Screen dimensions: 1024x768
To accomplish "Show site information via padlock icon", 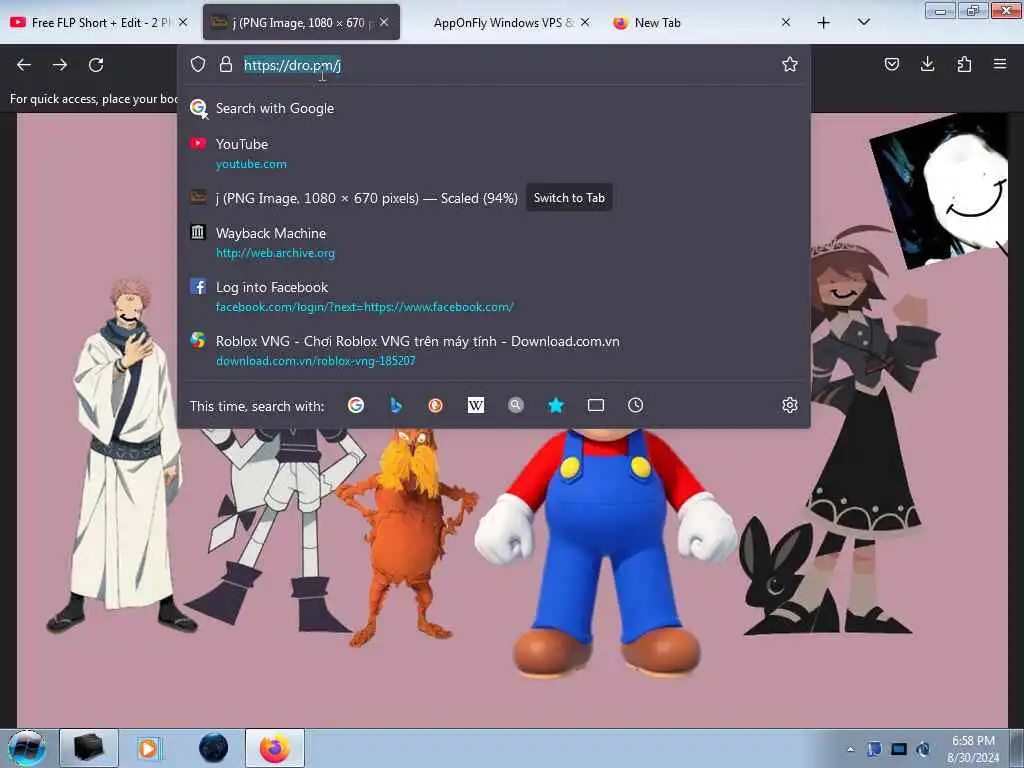I will tap(226, 64).
